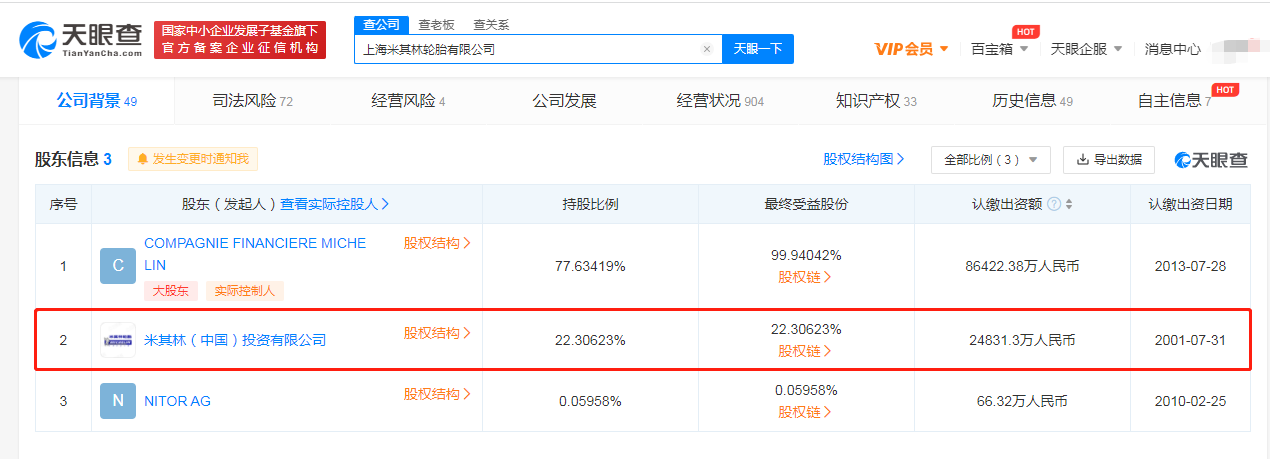Open the TianYanCha logo homepage
The width and height of the screenshot is (1270, 459).
tap(80, 39)
